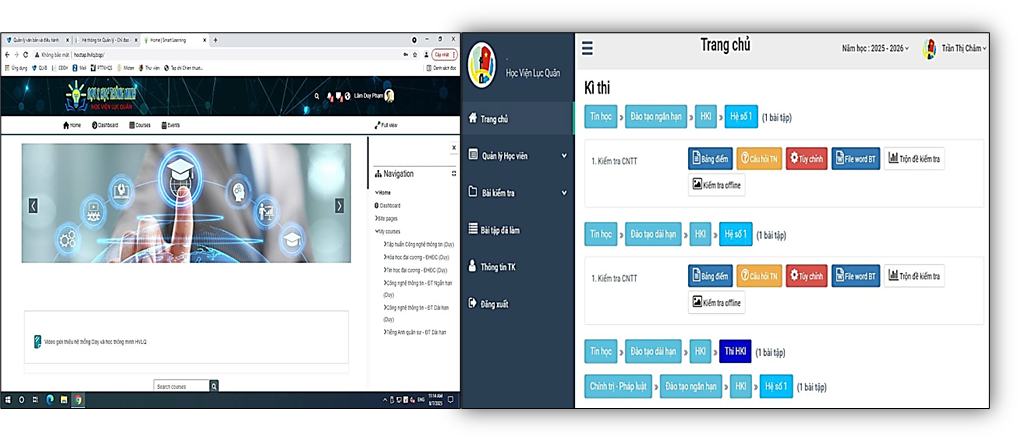Go back with the carousel left arrow
The height and width of the screenshot is (441, 1022).
(33, 206)
